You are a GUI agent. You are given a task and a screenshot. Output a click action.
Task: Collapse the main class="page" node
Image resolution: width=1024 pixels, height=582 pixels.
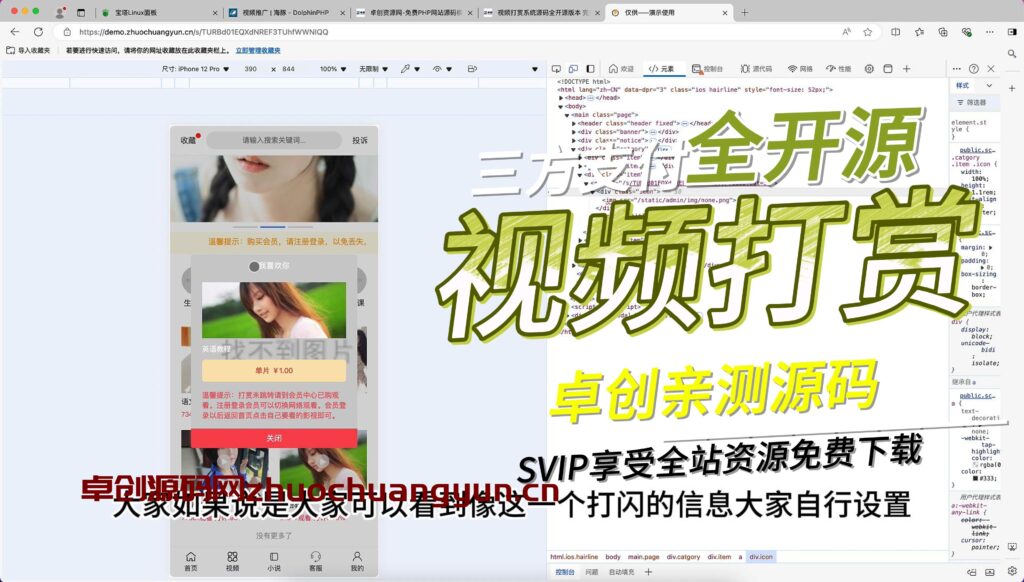coord(568,115)
